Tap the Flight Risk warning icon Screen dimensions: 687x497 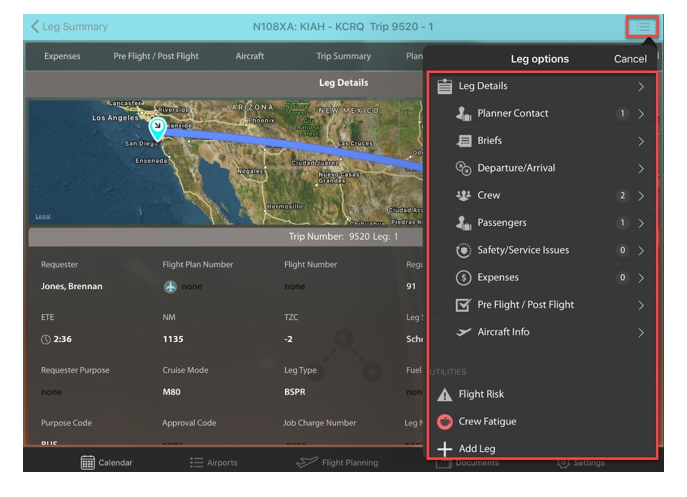(x=445, y=395)
